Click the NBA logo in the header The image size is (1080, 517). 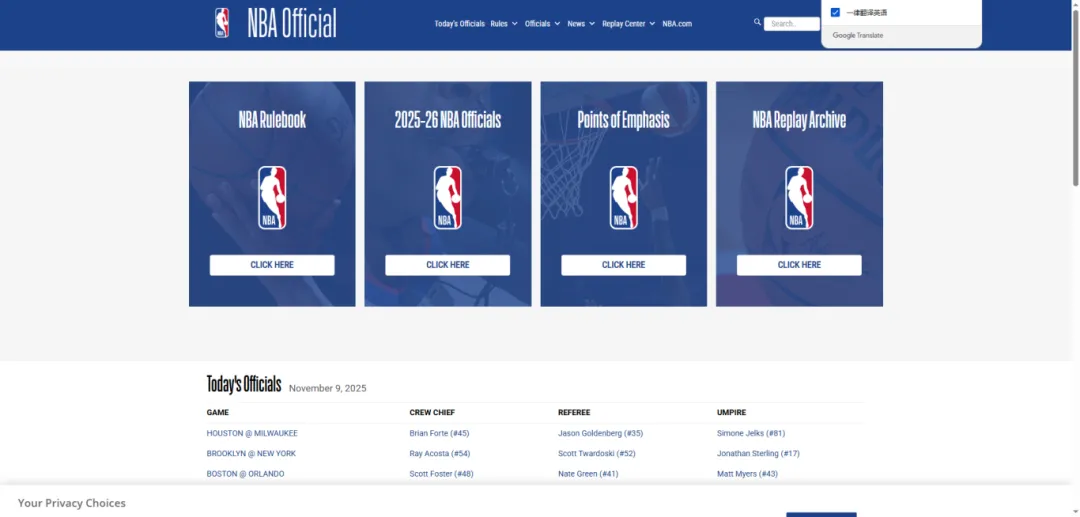(222, 23)
